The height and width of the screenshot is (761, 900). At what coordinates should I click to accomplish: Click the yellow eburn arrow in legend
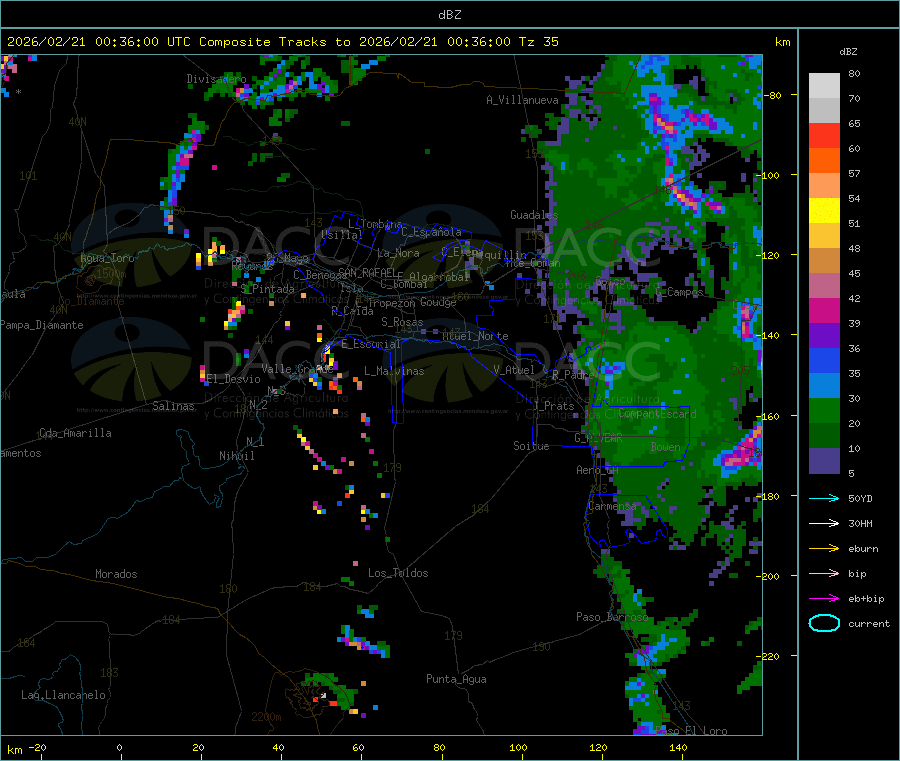(824, 549)
